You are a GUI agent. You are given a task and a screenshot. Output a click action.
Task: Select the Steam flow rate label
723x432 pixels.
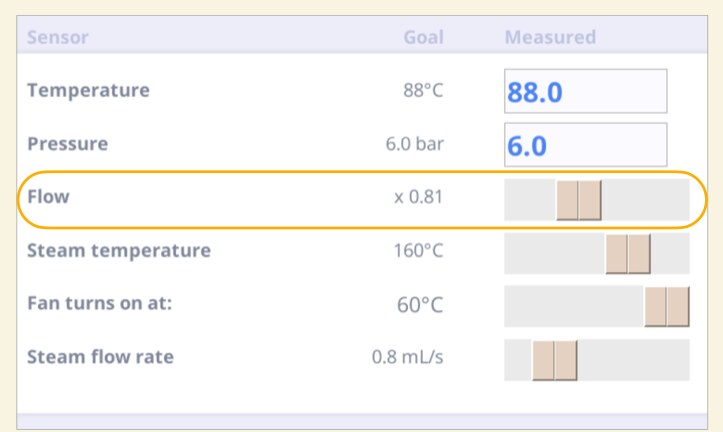click(101, 357)
